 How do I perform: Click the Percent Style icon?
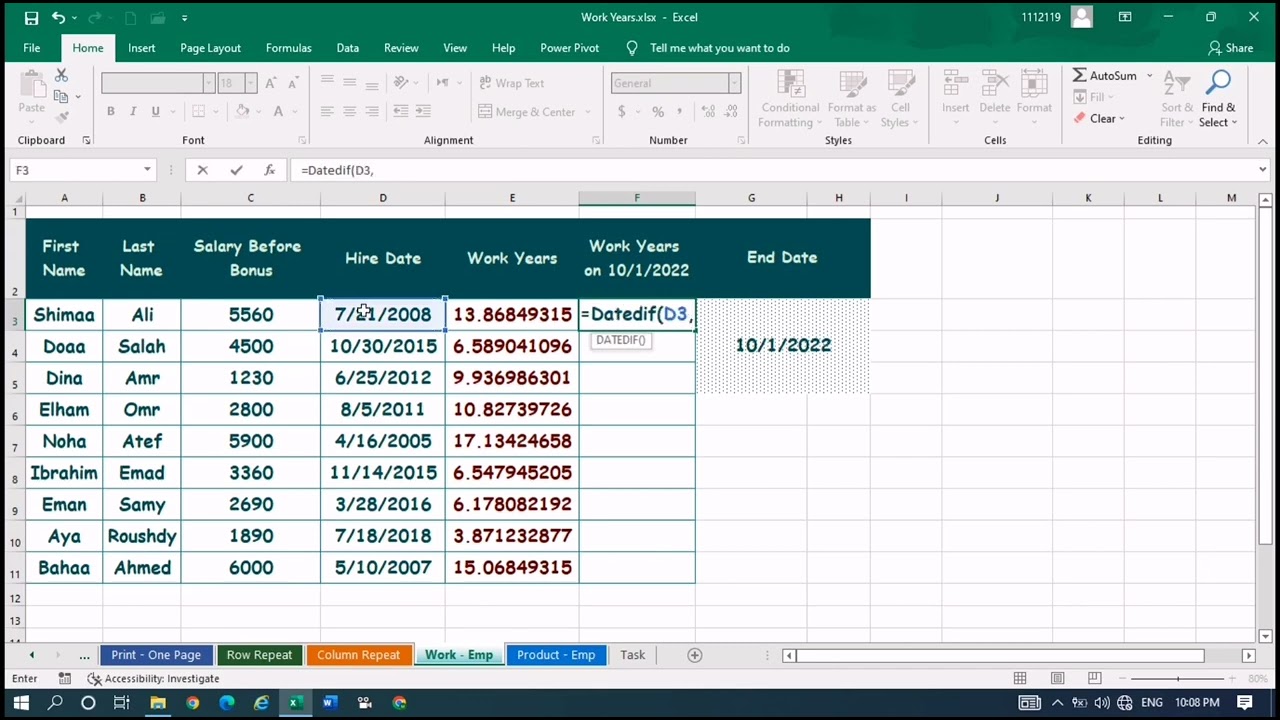658,112
